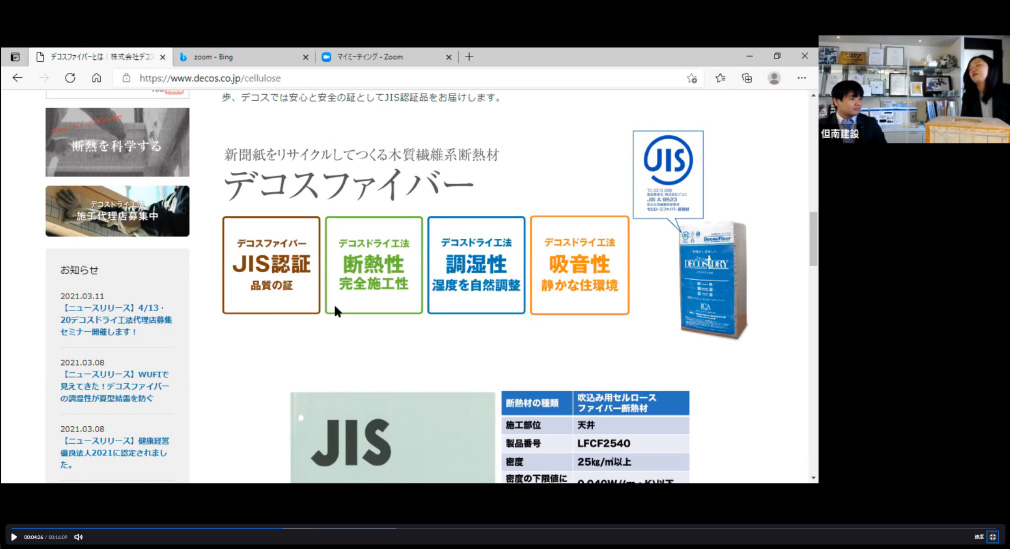Screen dimensions: 1010x549
Task: Open browser profile avatar
Action: (774, 78)
